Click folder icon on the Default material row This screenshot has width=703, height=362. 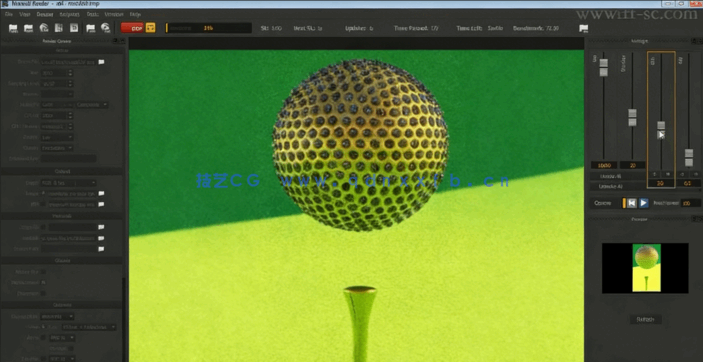tap(101, 238)
